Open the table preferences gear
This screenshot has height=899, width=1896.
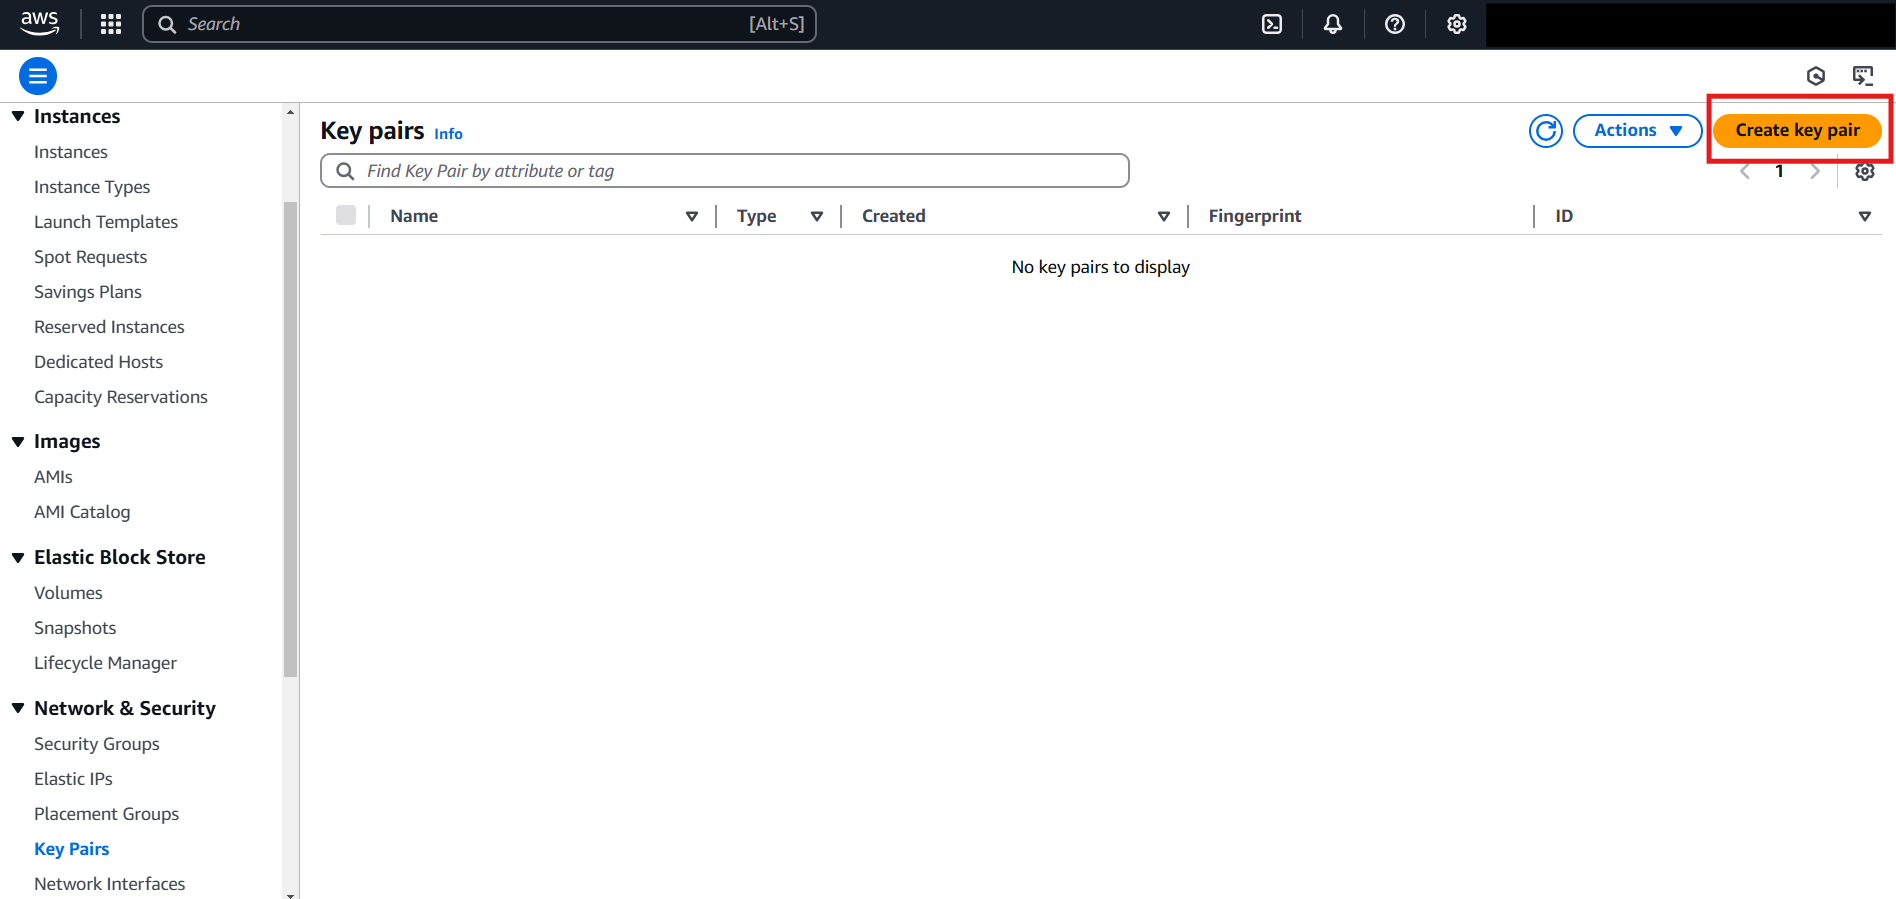[x=1865, y=171]
